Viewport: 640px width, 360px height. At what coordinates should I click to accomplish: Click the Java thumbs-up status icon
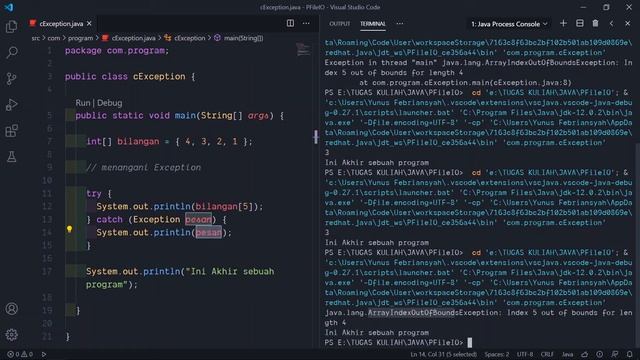[584, 354]
